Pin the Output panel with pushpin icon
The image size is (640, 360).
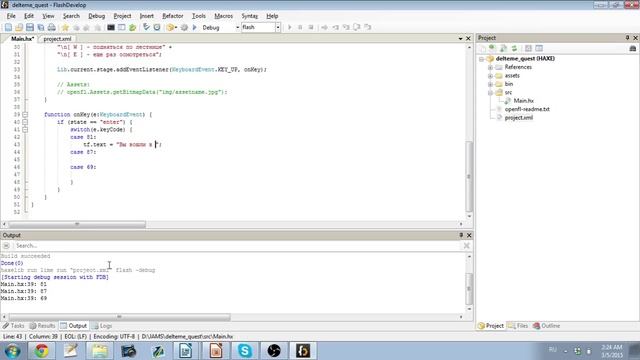click(461, 235)
